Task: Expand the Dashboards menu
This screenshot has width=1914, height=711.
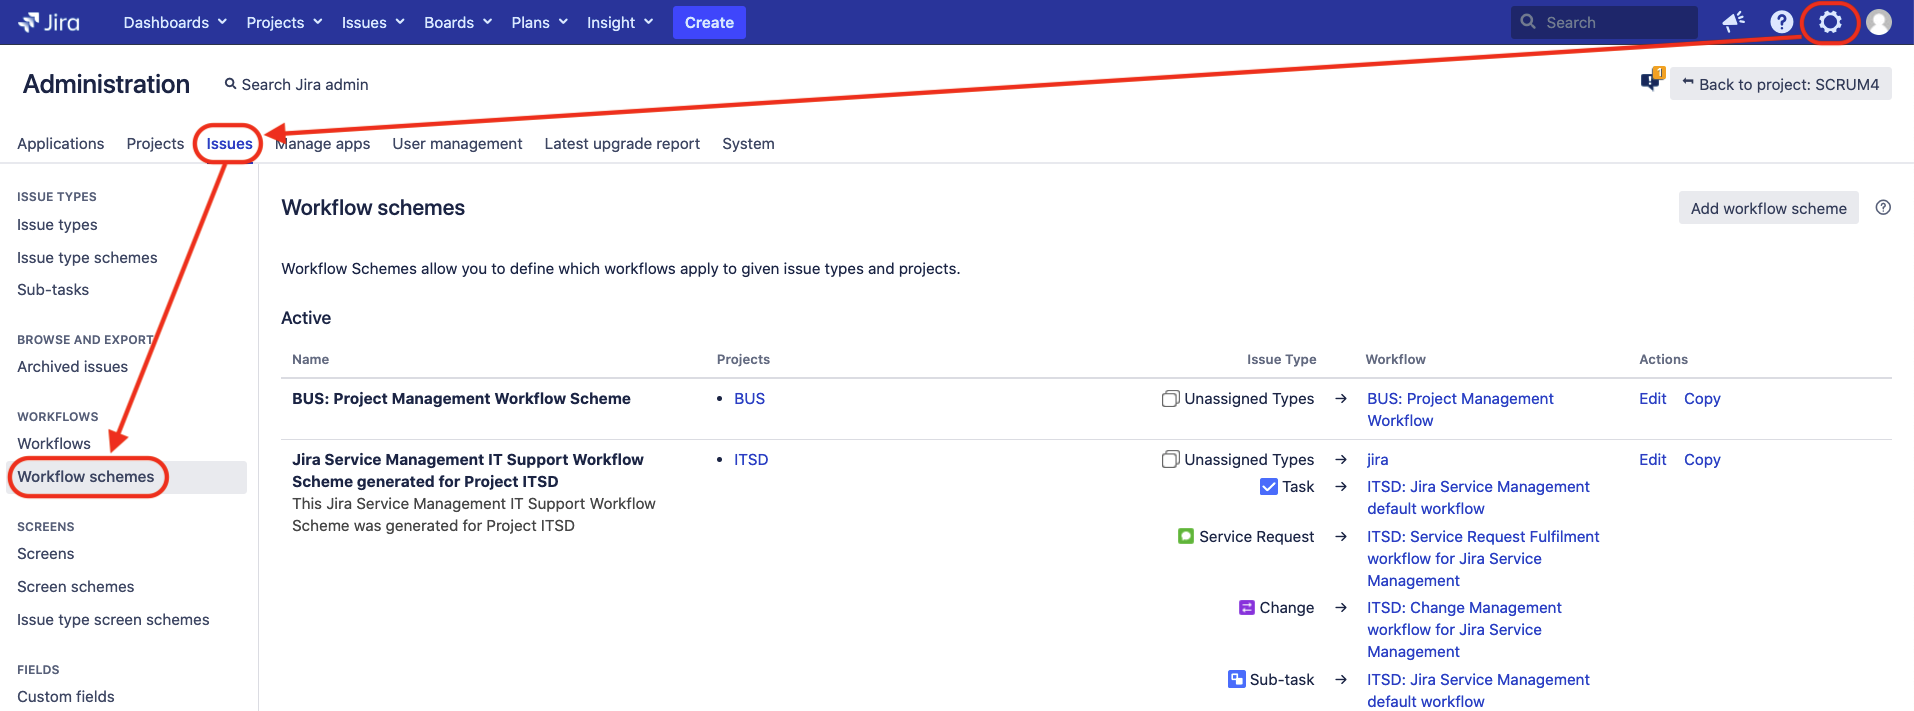Action: click(175, 22)
